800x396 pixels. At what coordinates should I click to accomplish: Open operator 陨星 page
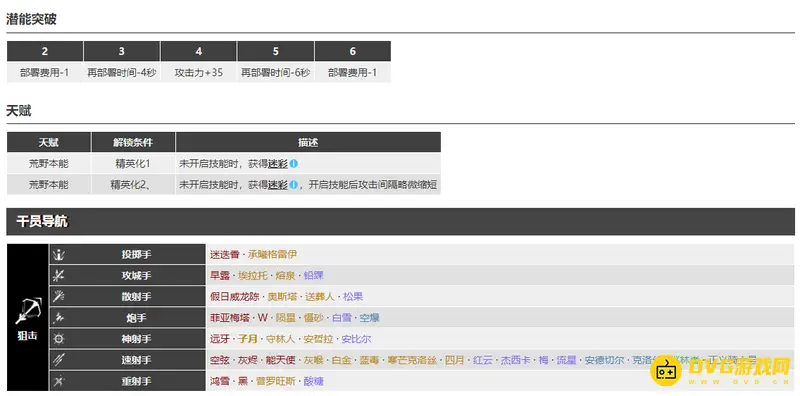pyautogui.click(x=286, y=318)
